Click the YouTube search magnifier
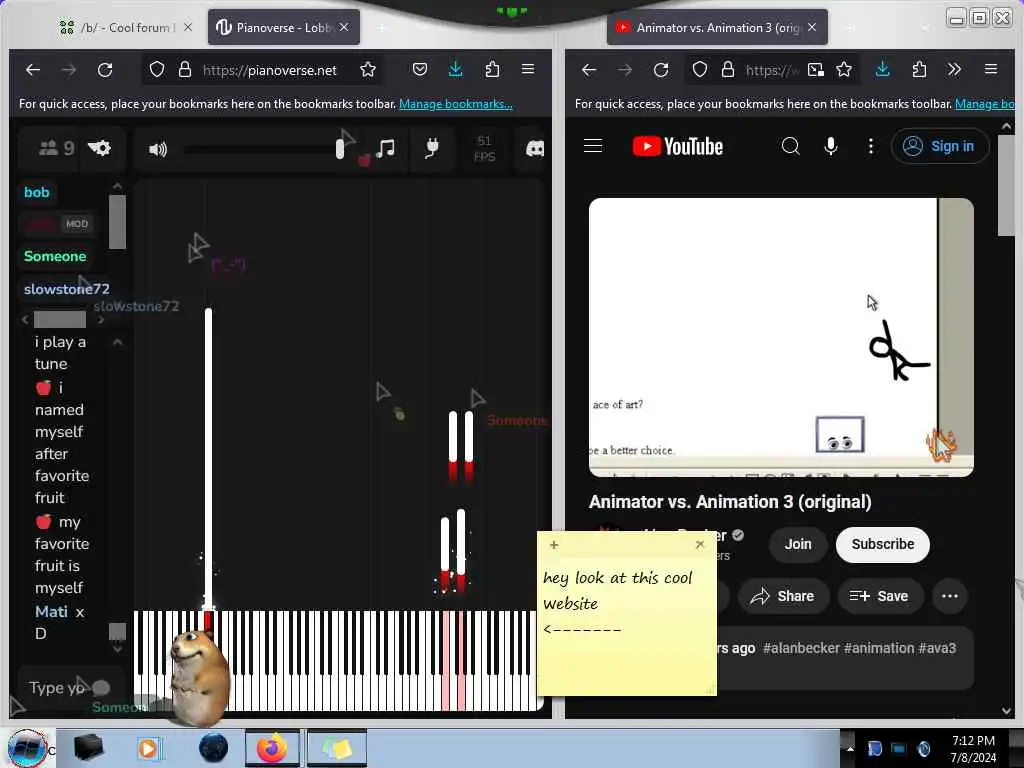Screen dimensions: 1024x768 point(790,146)
